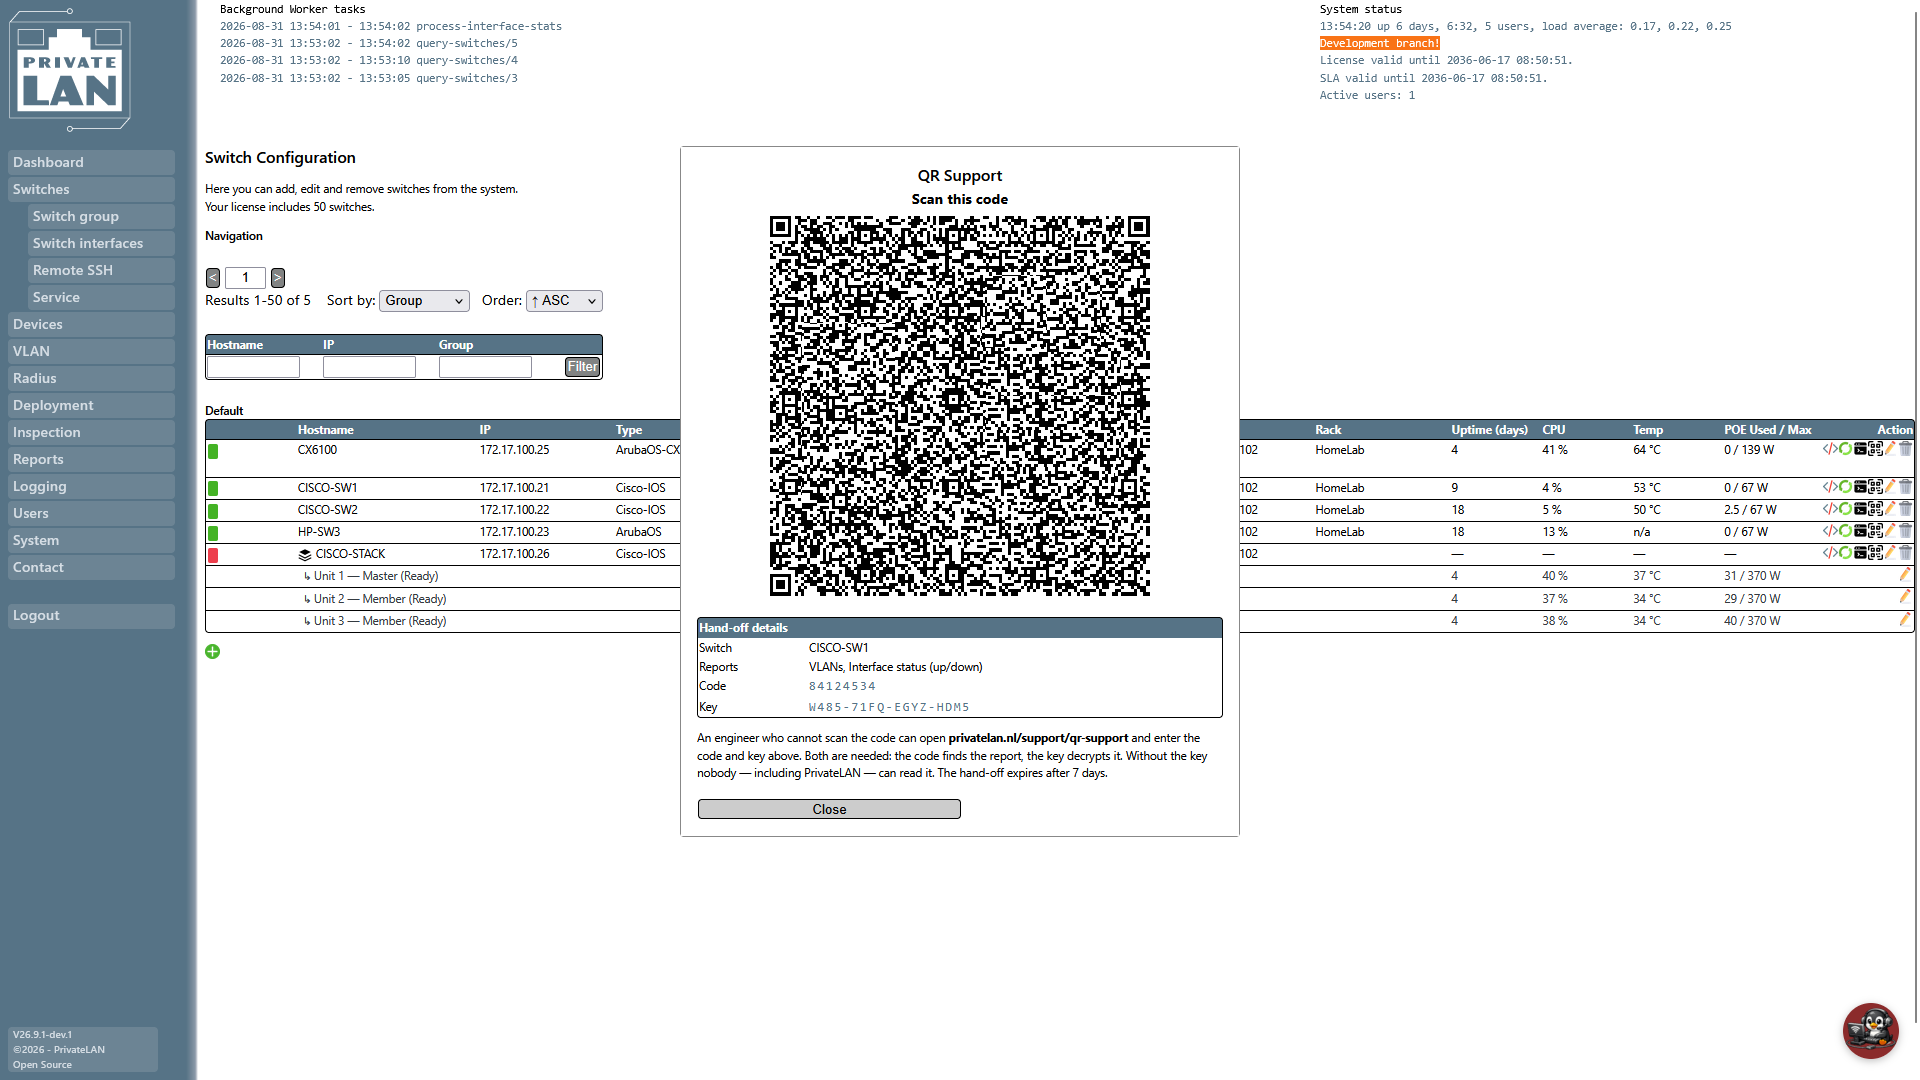Click the red status indicator for CISCO-STACK

213,555
